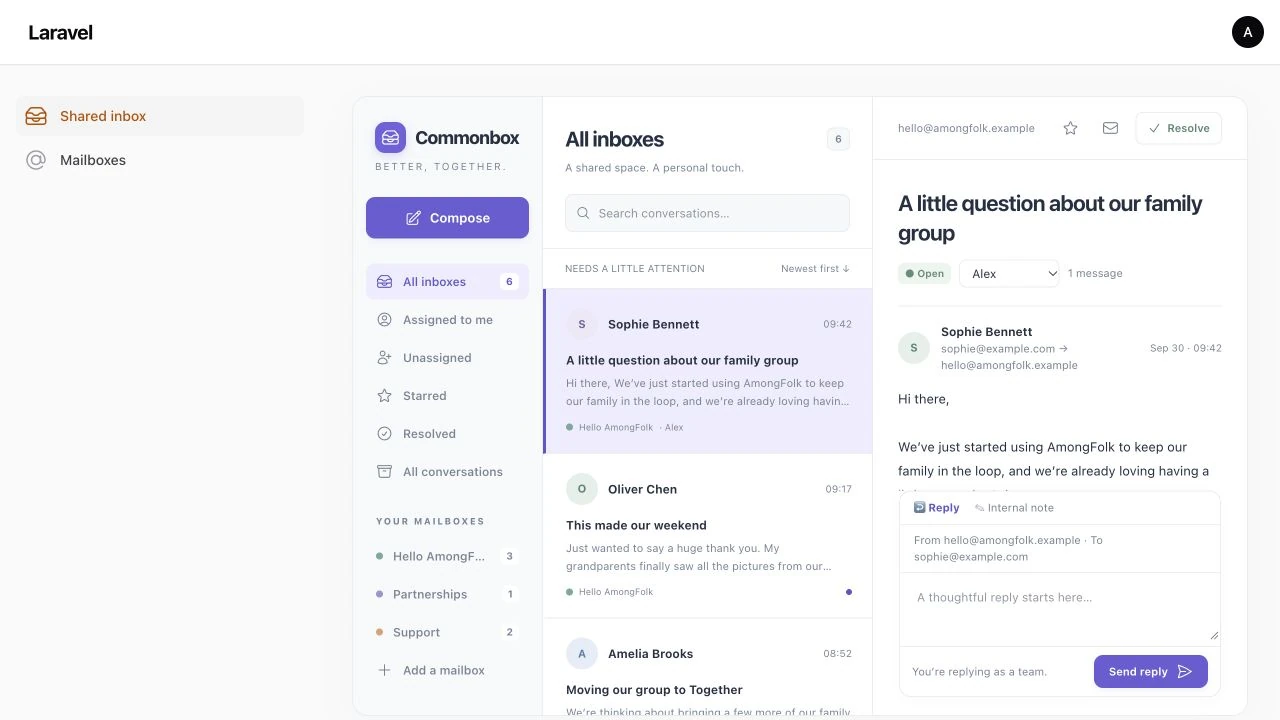Open Partnerships mailbox

click(x=447, y=594)
